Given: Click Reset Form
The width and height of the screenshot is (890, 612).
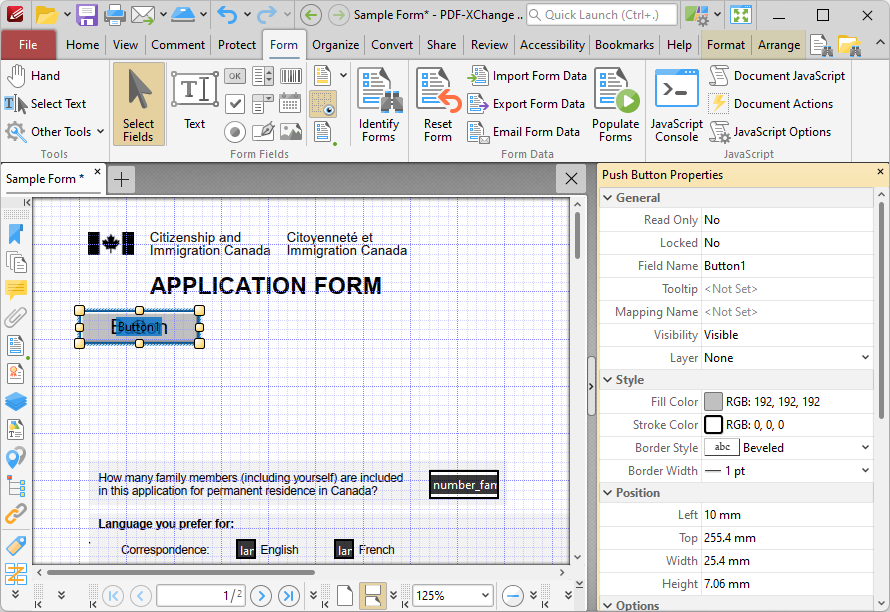Looking at the screenshot, I should [x=438, y=104].
